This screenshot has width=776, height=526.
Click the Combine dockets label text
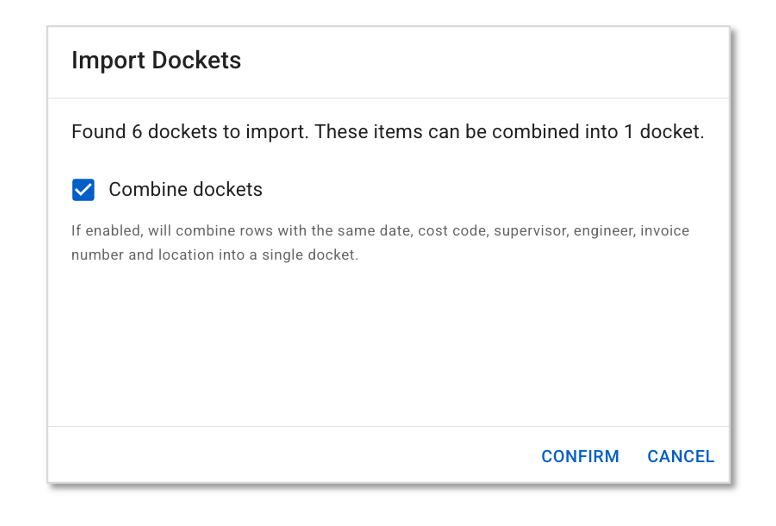185,190
